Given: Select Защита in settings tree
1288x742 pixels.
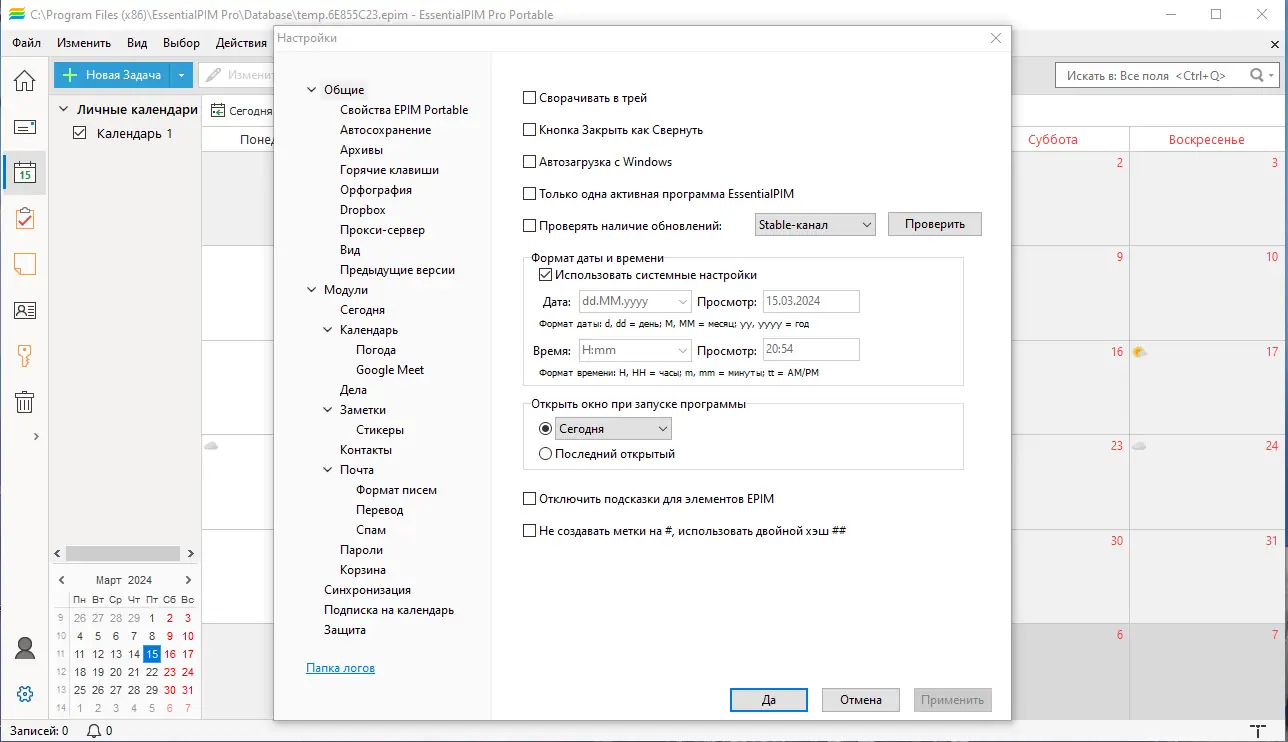Looking at the screenshot, I should (x=345, y=630).
